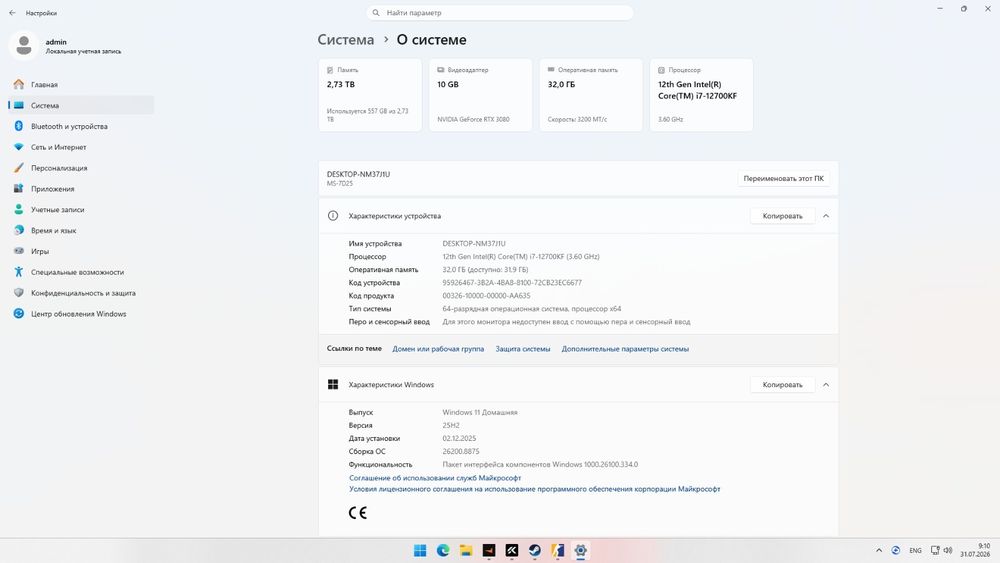Collapse the Характеристики устройства section chevron
The width and height of the screenshot is (1000, 563).
tap(826, 216)
